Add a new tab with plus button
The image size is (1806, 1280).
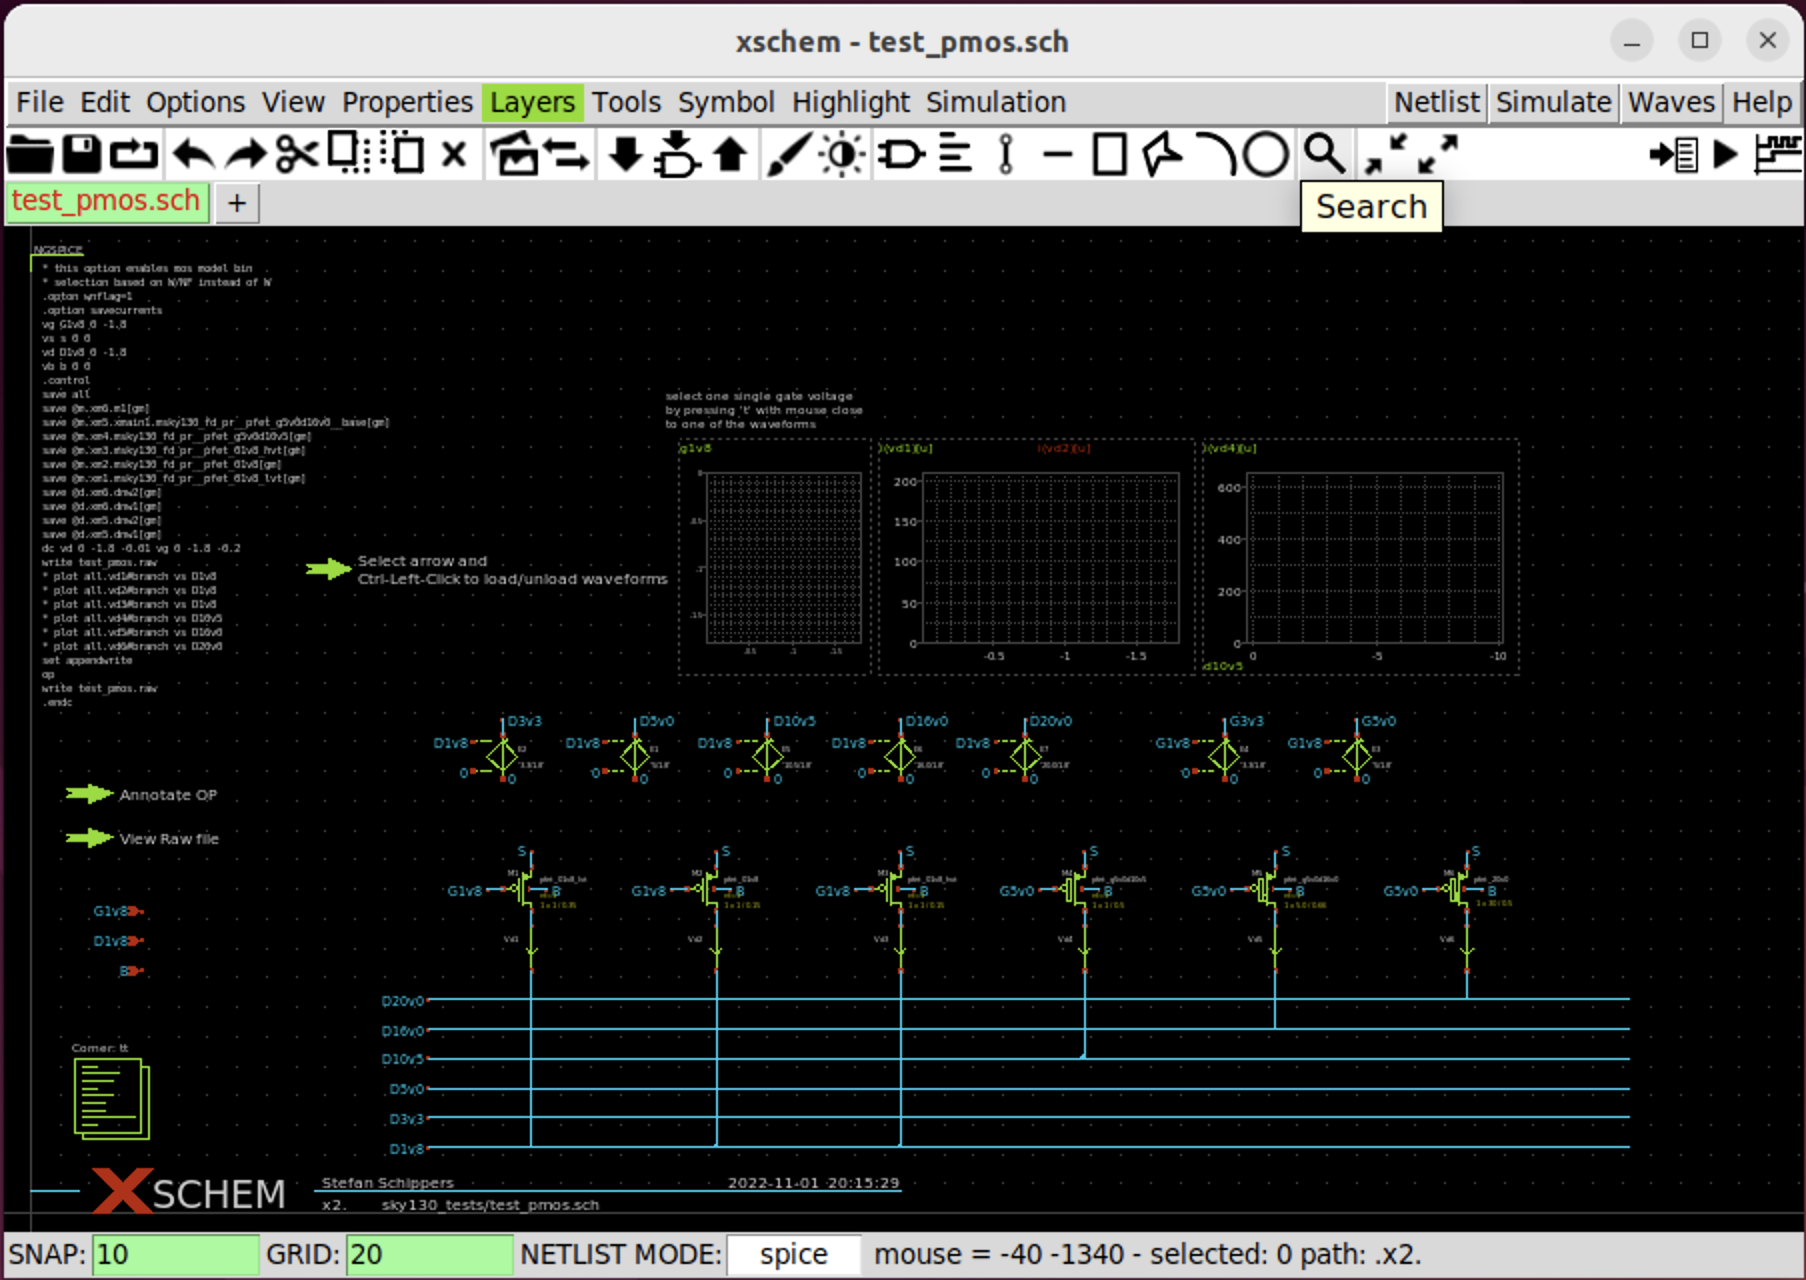237,203
